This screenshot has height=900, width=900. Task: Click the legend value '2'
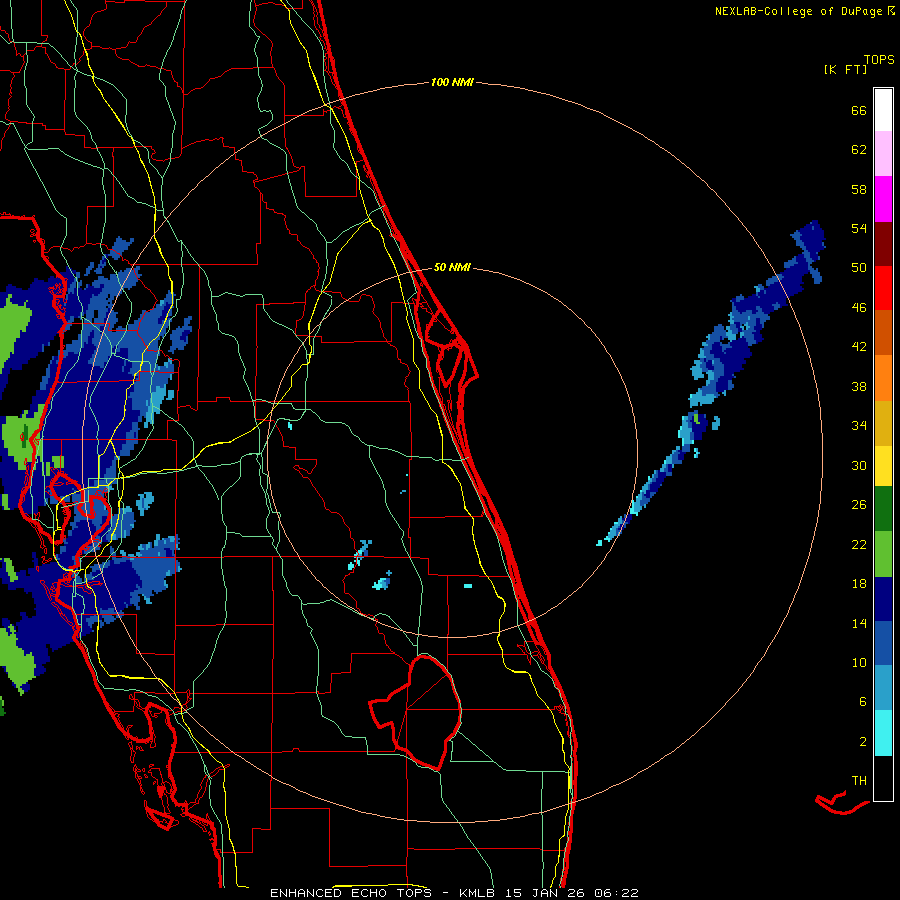point(863,742)
